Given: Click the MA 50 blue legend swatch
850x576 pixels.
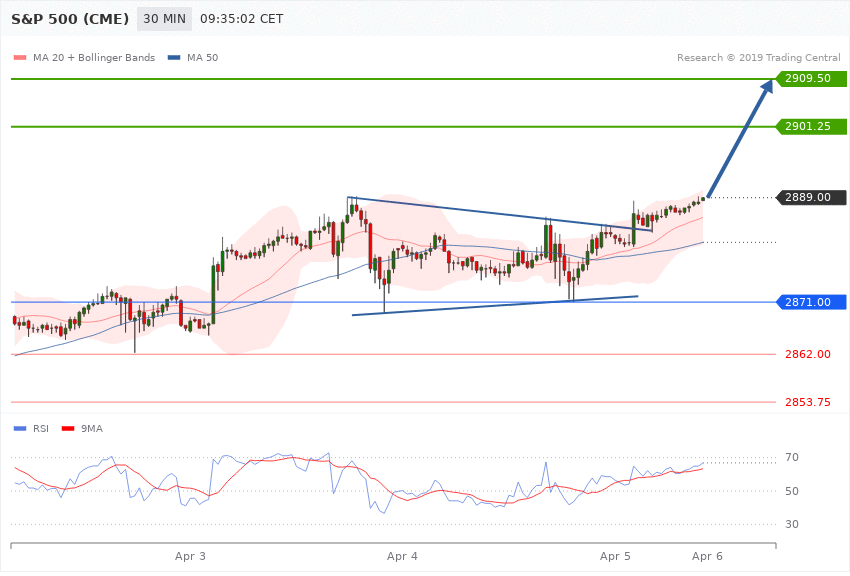Looking at the screenshot, I should coord(174,57).
